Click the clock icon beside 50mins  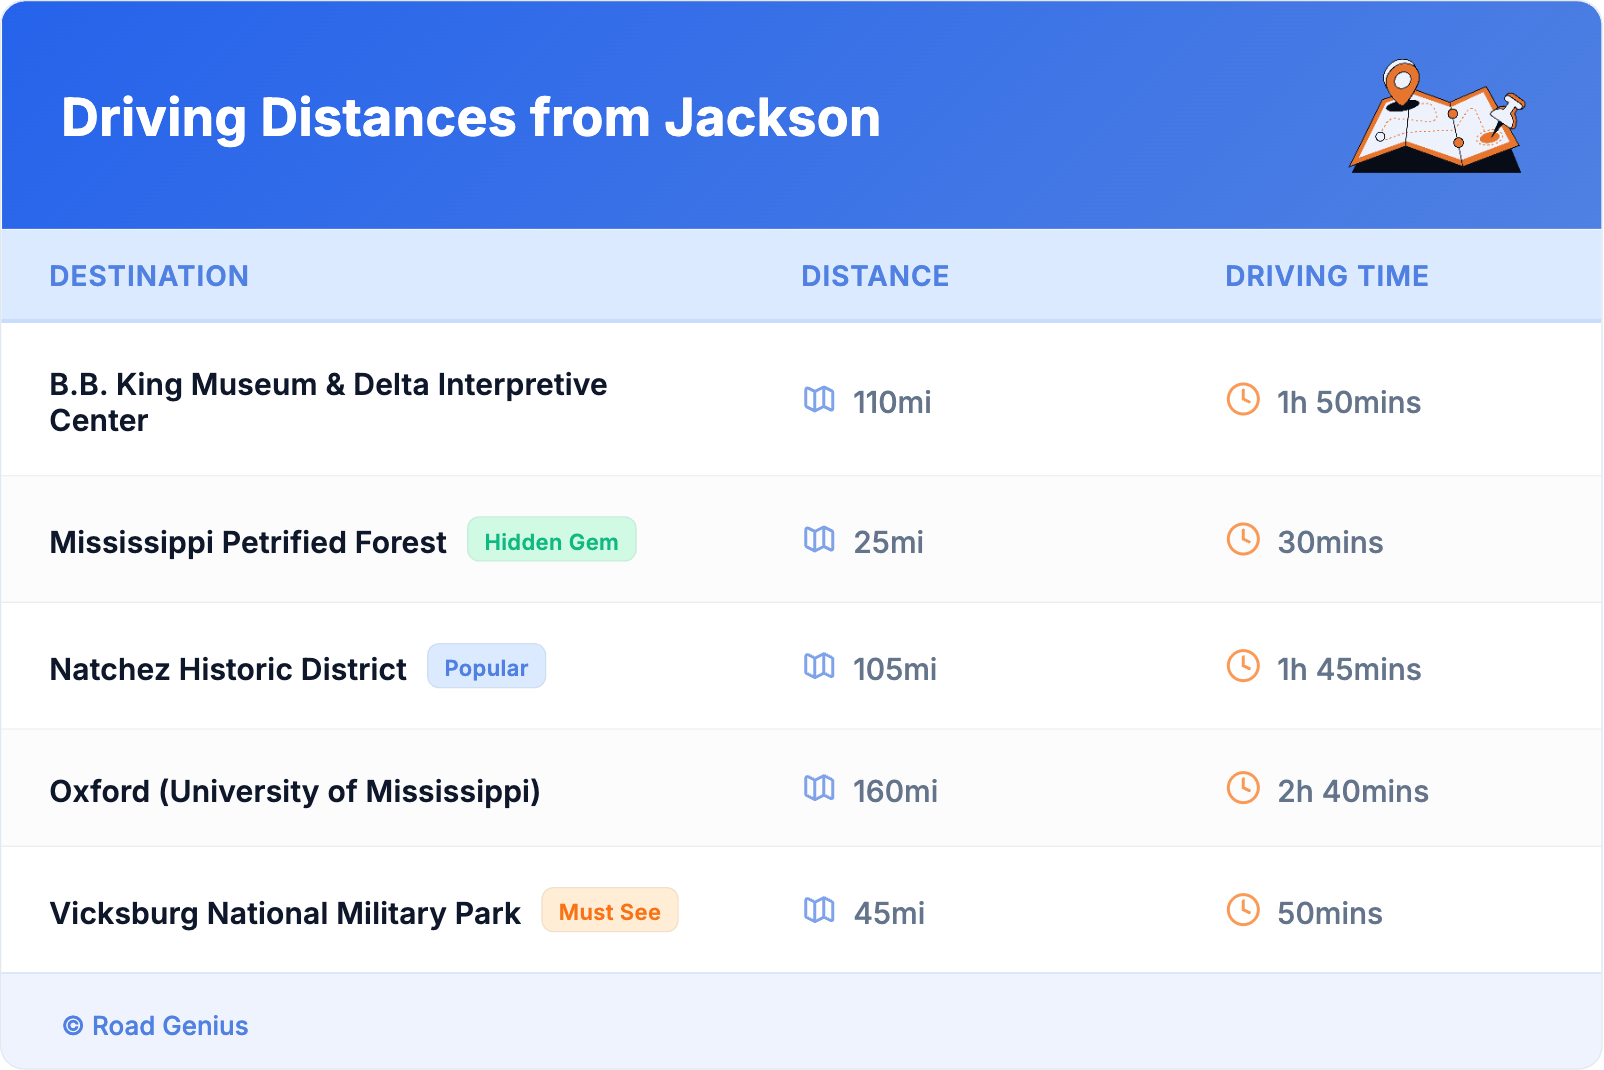tap(1243, 911)
